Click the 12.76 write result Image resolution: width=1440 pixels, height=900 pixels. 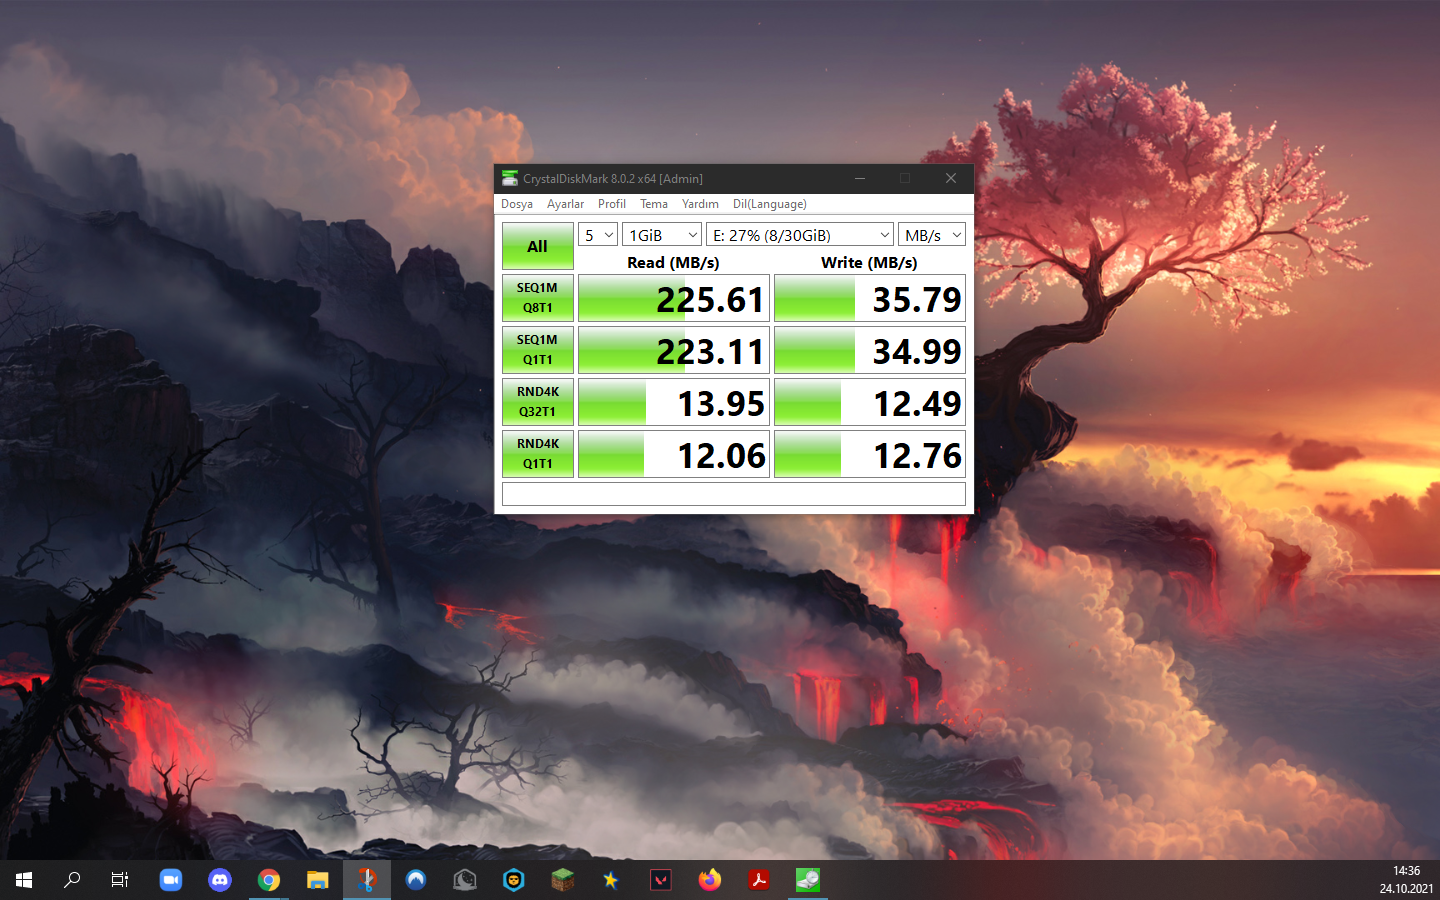(x=870, y=454)
